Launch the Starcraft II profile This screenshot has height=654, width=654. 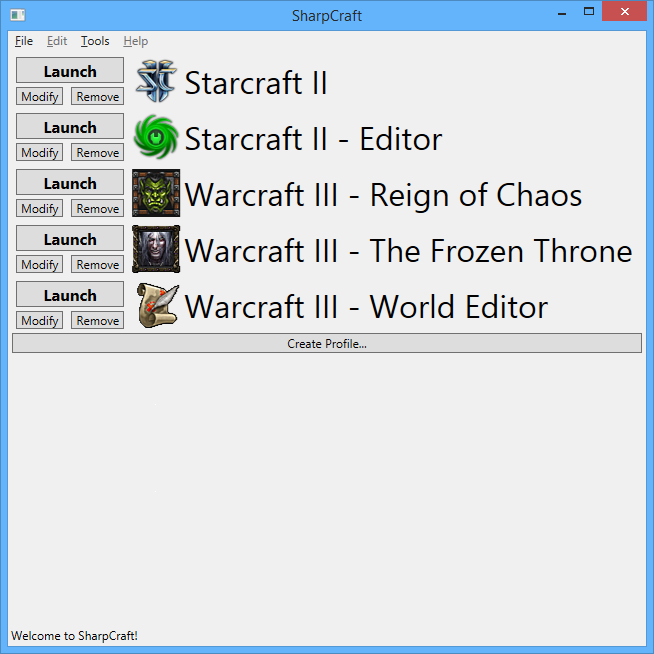(x=70, y=70)
